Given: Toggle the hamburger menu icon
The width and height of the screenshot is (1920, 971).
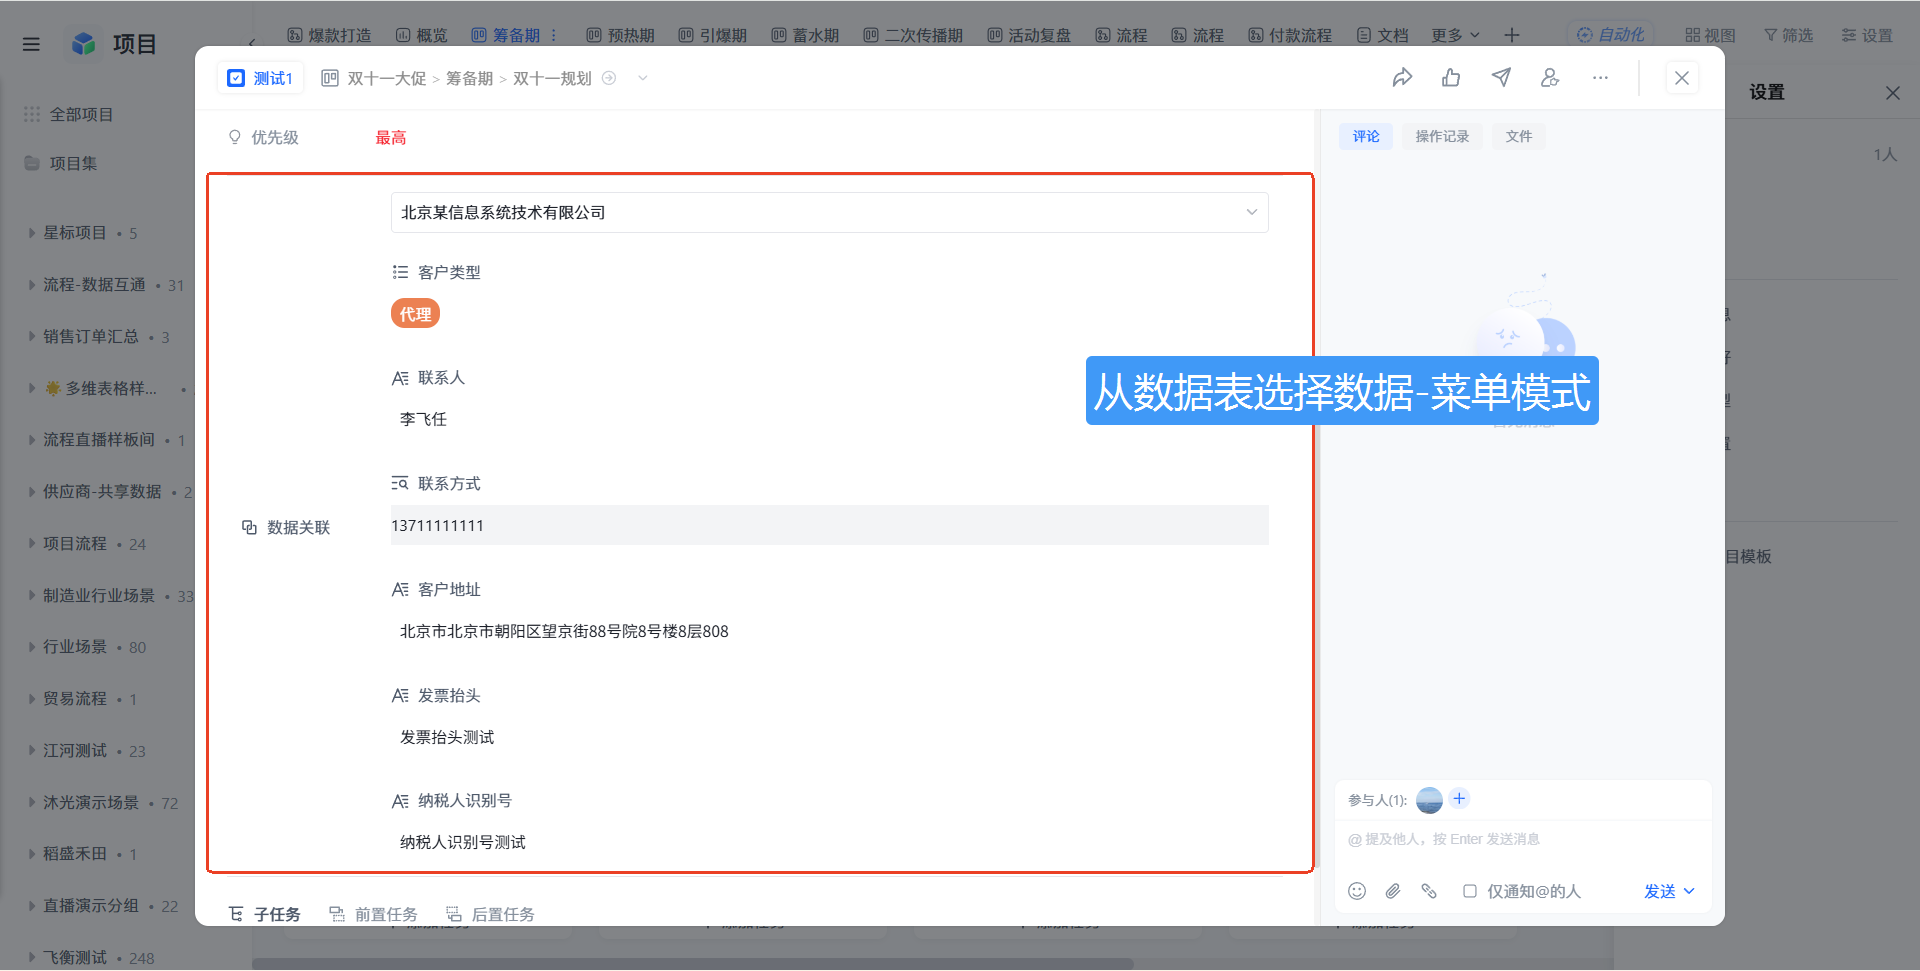Looking at the screenshot, I should [31, 44].
